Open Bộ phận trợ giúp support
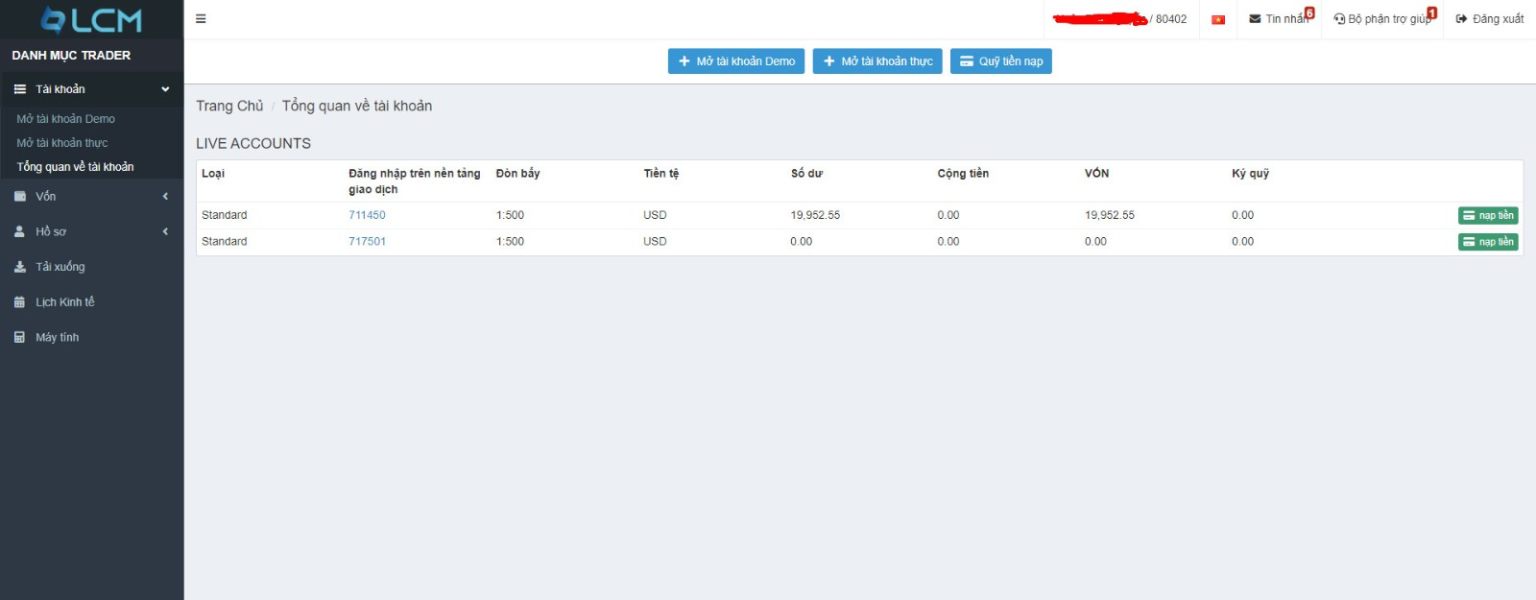The width and height of the screenshot is (1536, 600). pyautogui.click(x=1385, y=19)
